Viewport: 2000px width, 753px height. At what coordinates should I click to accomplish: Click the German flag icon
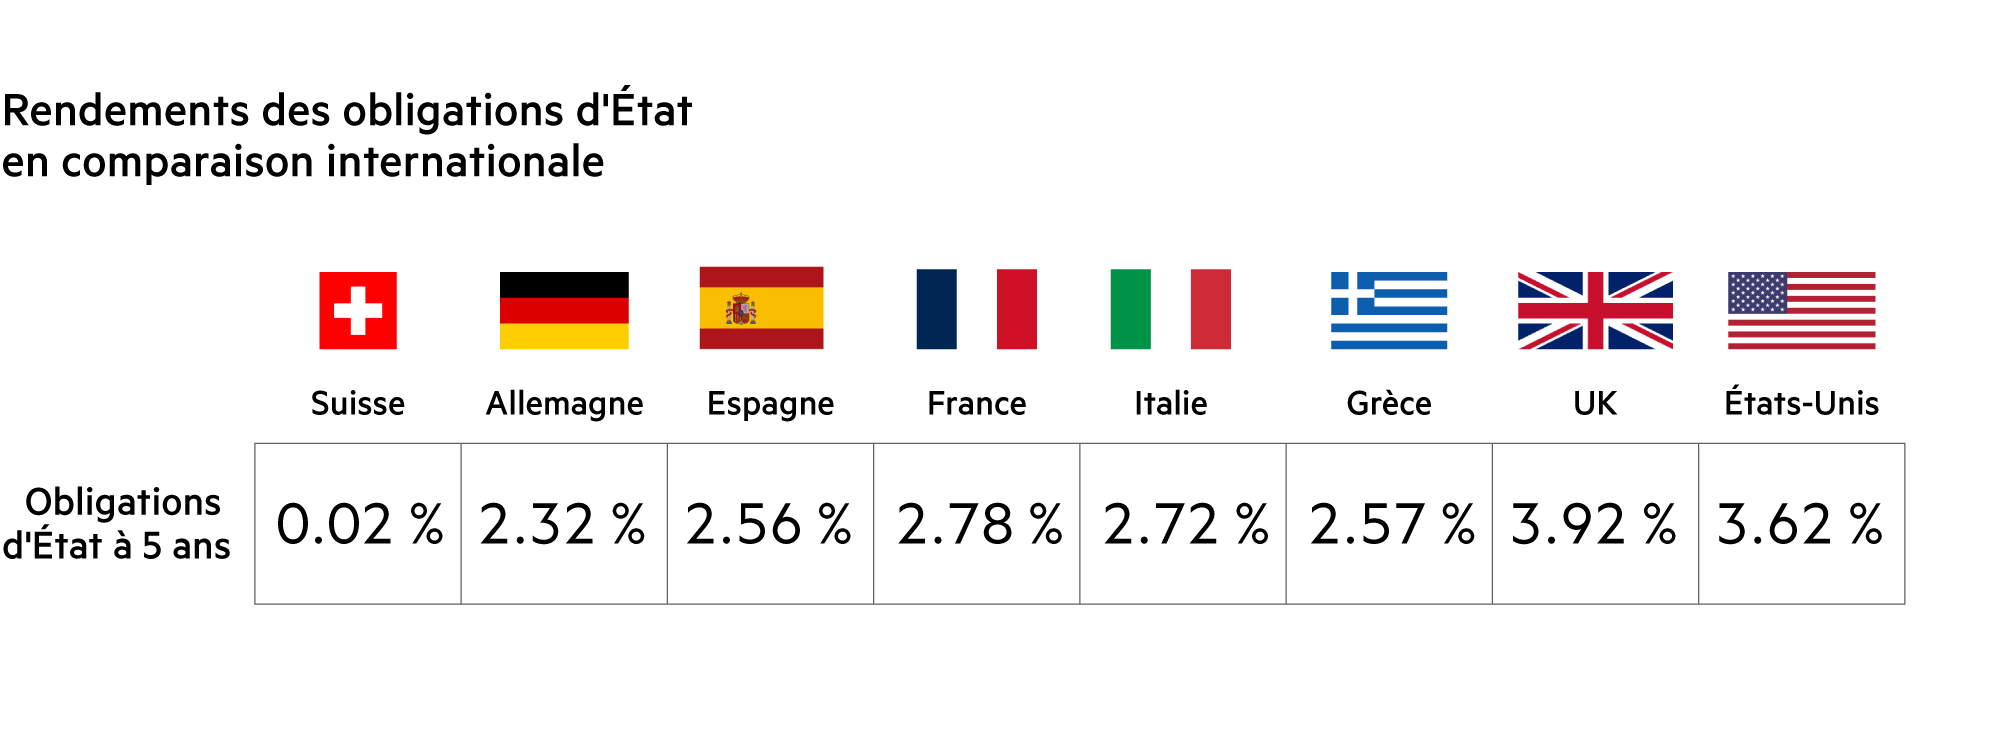(x=564, y=310)
